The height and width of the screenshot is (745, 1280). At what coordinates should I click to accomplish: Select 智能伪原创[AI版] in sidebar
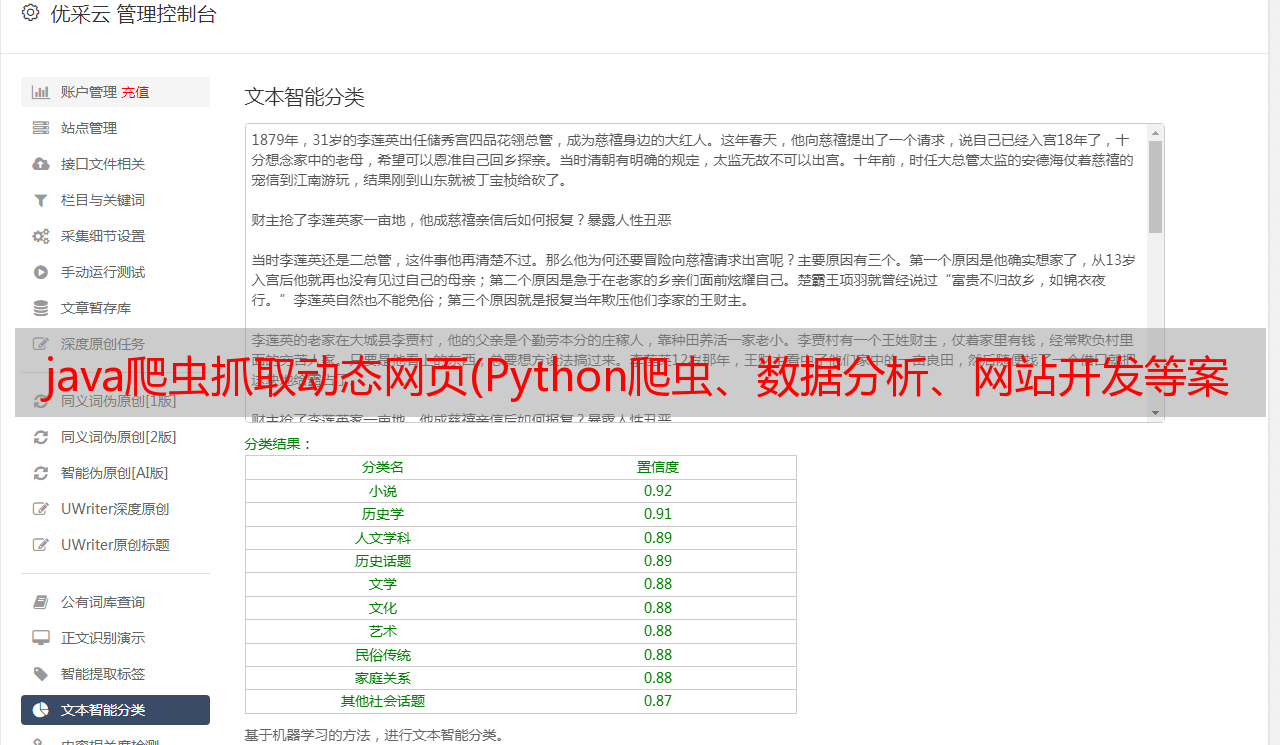coord(114,473)
